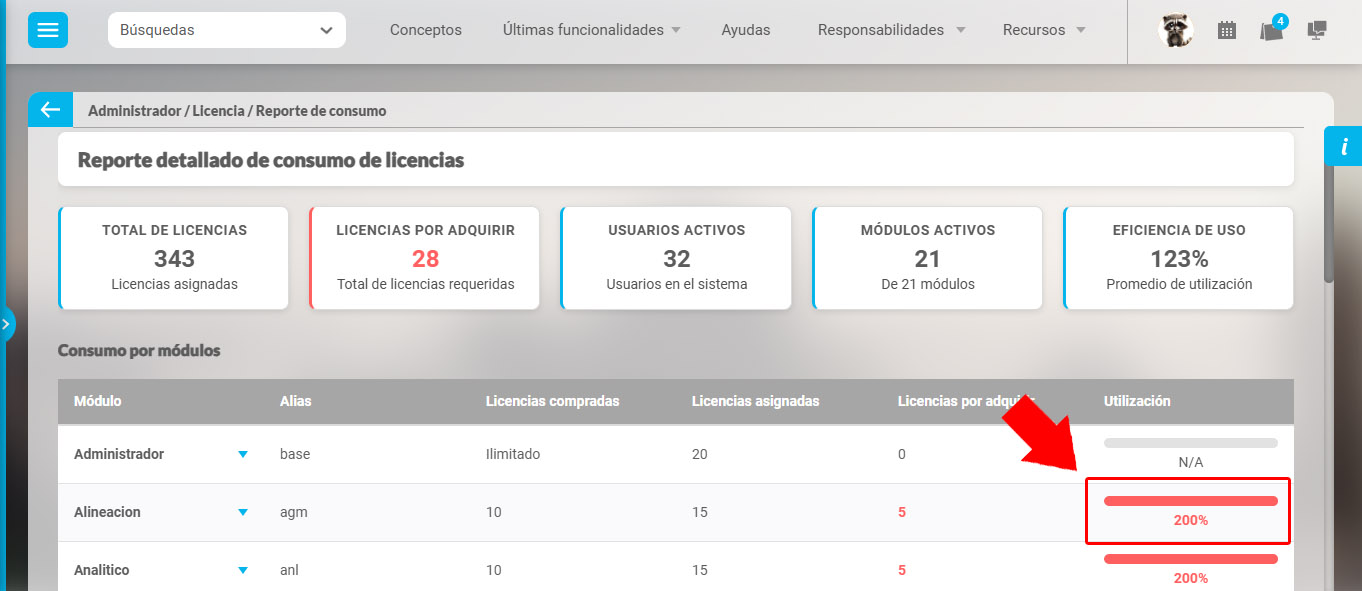Open the calendar icon in the top bar
The height and width of the screenshot is (591, 1362).
pyautogui.click(x=1227, y=30)
